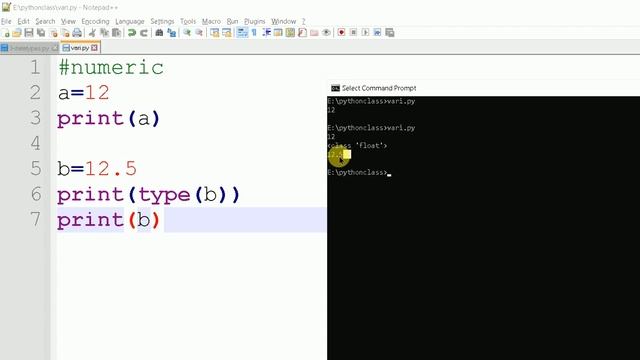640x360 pixels.
Task: Open the Macro menu
Action: 211,21
